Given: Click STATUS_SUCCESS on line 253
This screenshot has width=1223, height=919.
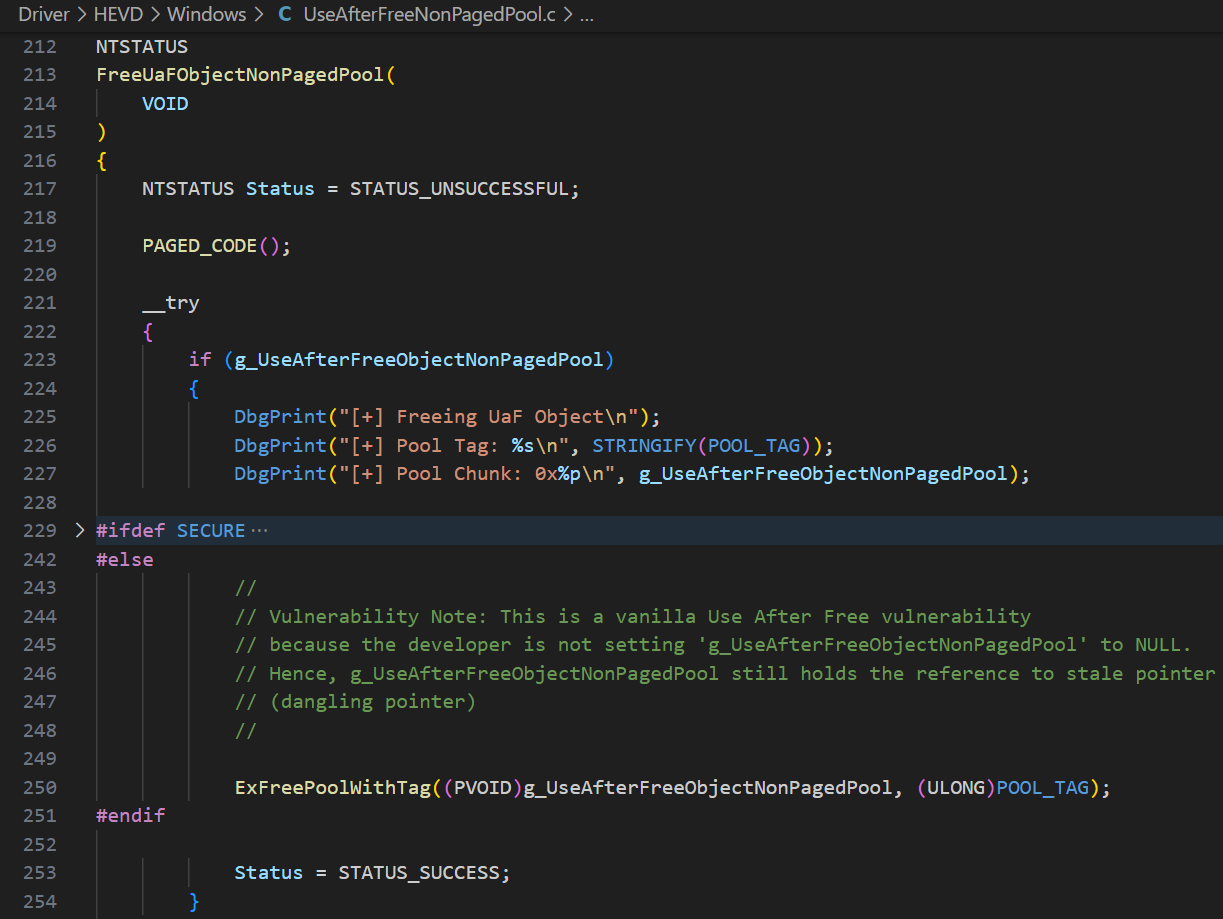Looking at the screenshot, I should pyautogui.click(x=418, y=873).
